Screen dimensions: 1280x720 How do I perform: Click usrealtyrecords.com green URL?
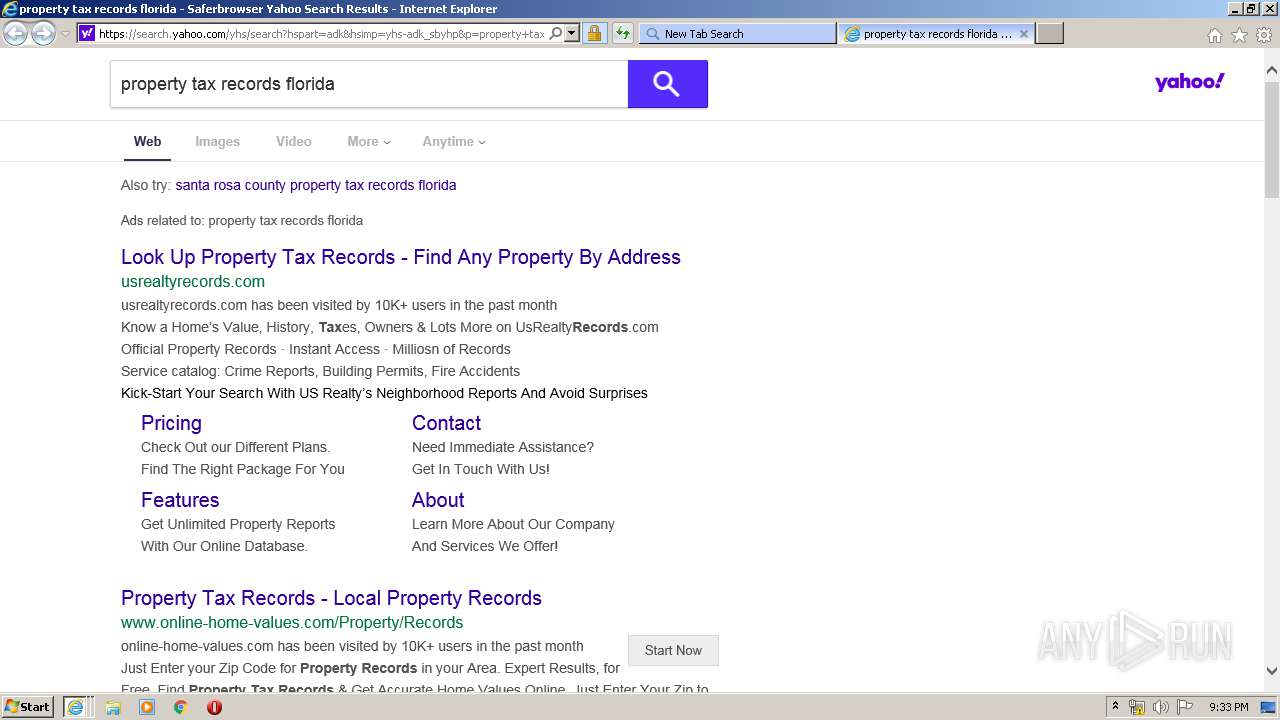[193, 281]
